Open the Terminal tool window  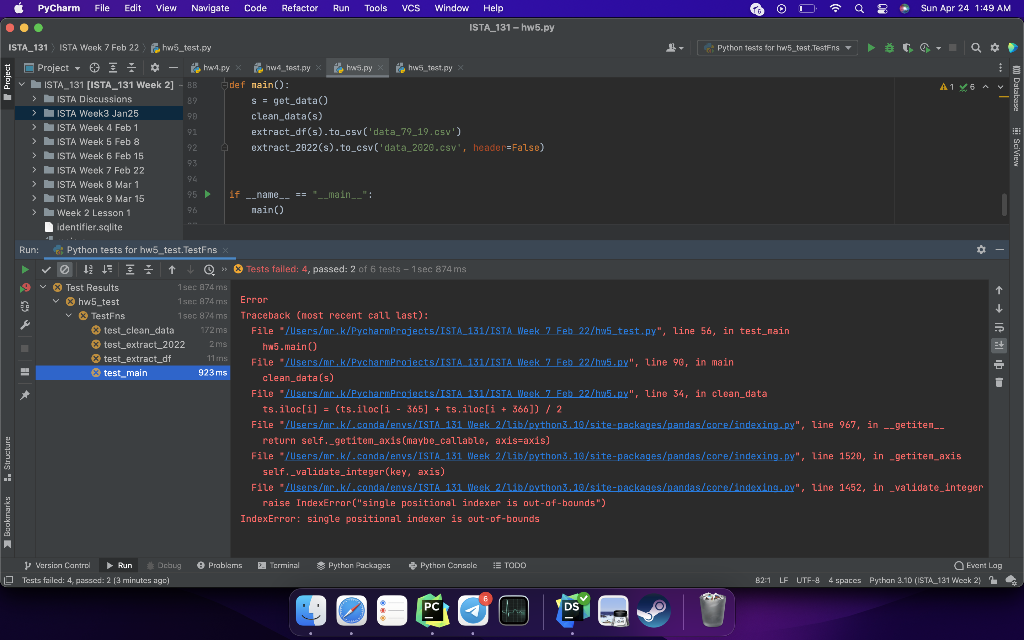tap(277, 565)
